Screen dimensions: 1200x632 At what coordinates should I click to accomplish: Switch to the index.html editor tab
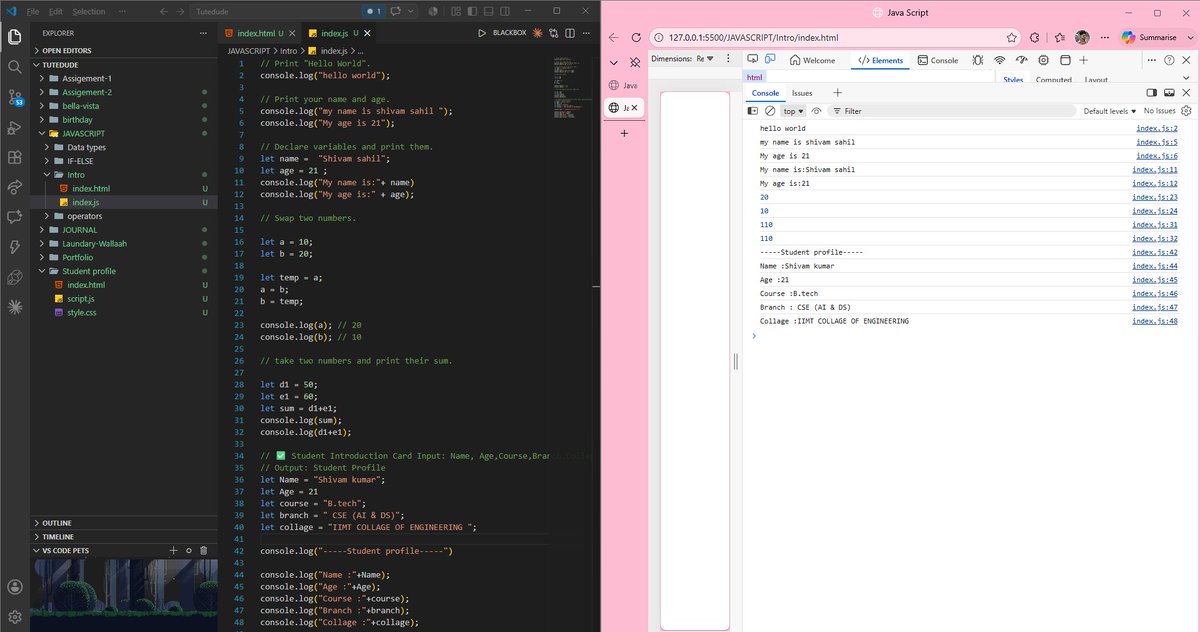258,33
